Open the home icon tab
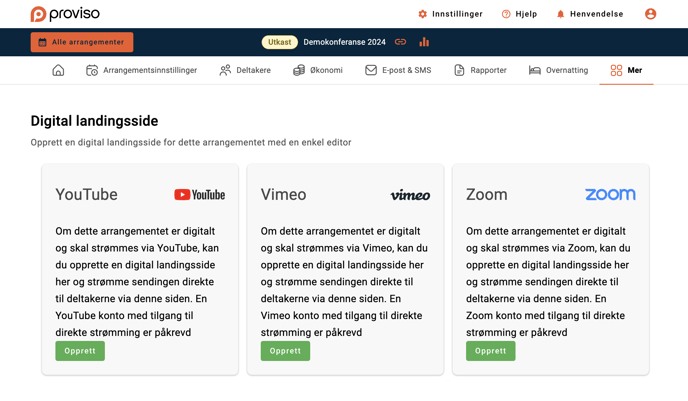Image resolution: width=688 pixels, height=401 pixels. [58, 70]
